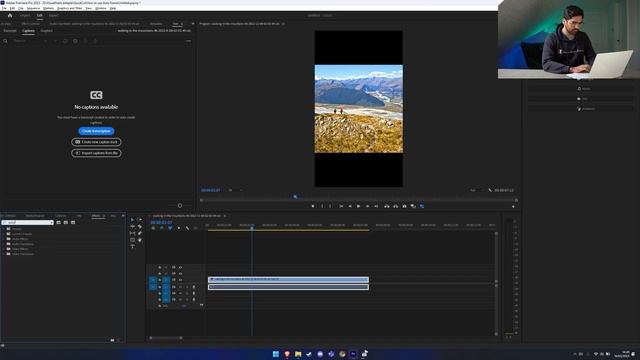Select the Pen tool

point(140,233)
